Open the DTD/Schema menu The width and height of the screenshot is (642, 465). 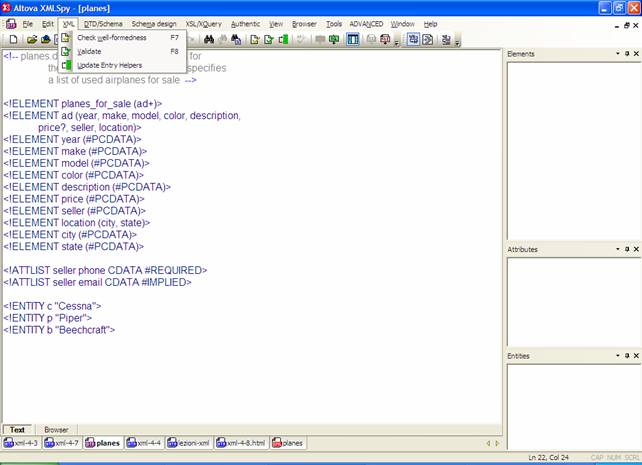click(104, 23)
